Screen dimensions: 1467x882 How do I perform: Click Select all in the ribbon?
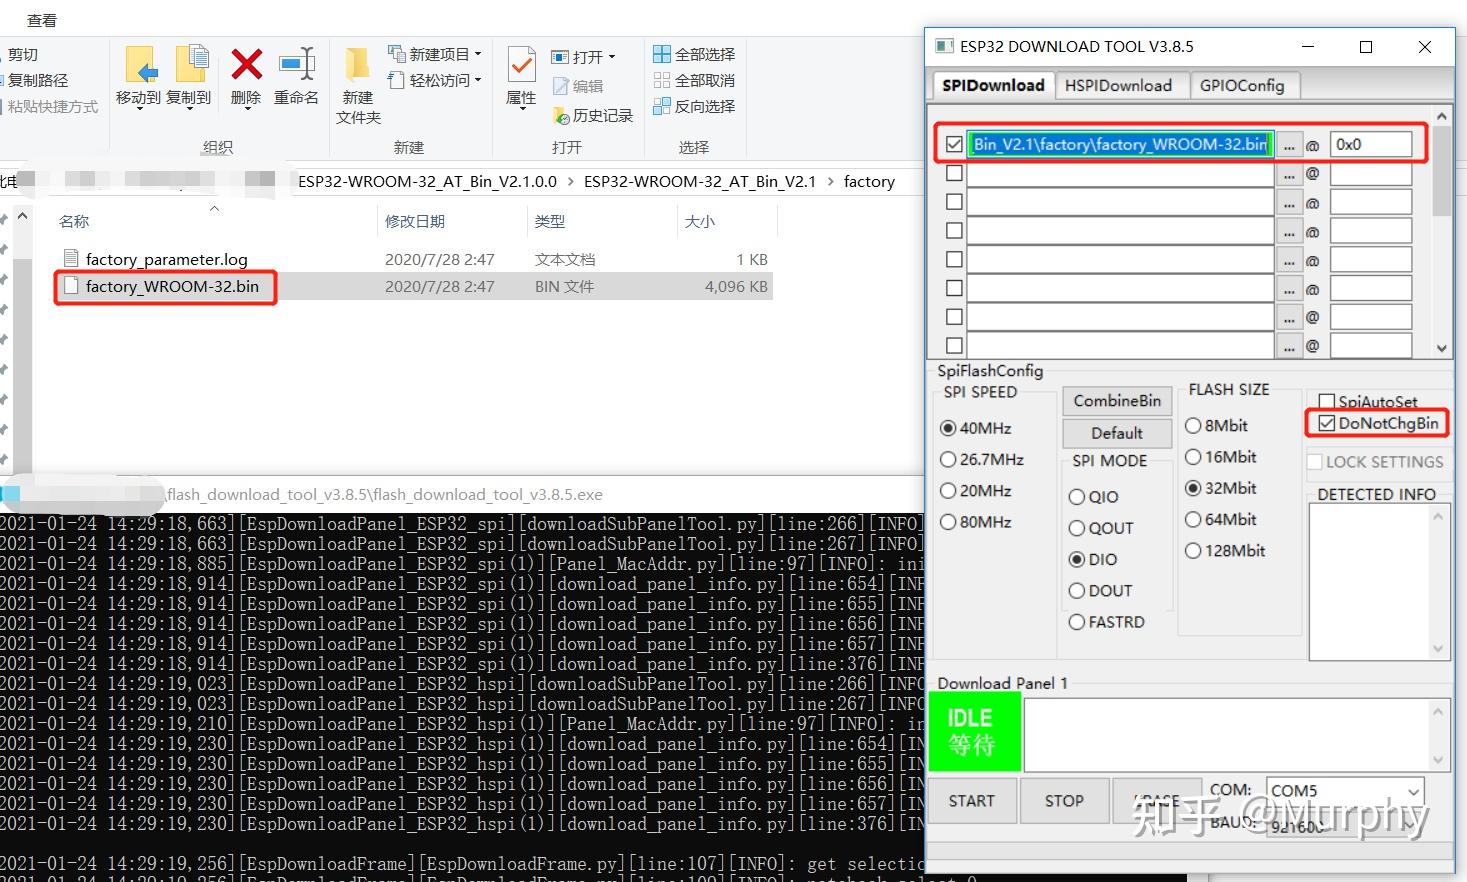click(x=694, y=54)
